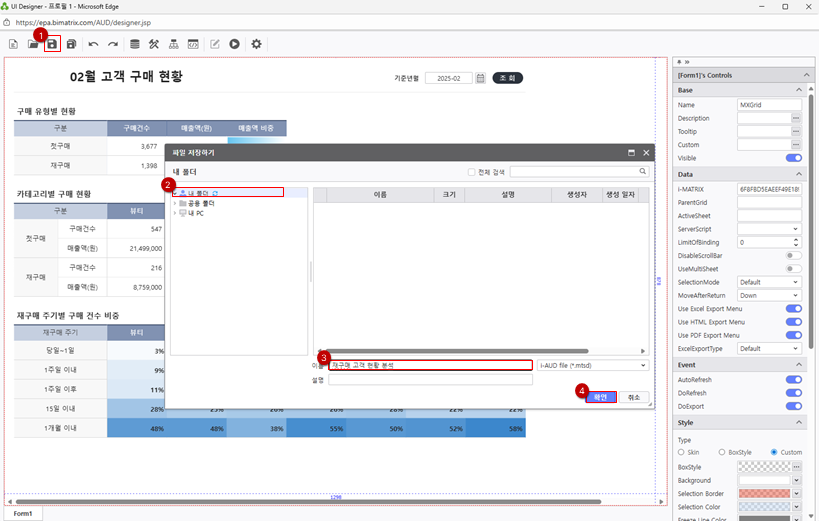The image size is (819, 521).
Task: Click the 확인 button
Action: click(600, 397)
